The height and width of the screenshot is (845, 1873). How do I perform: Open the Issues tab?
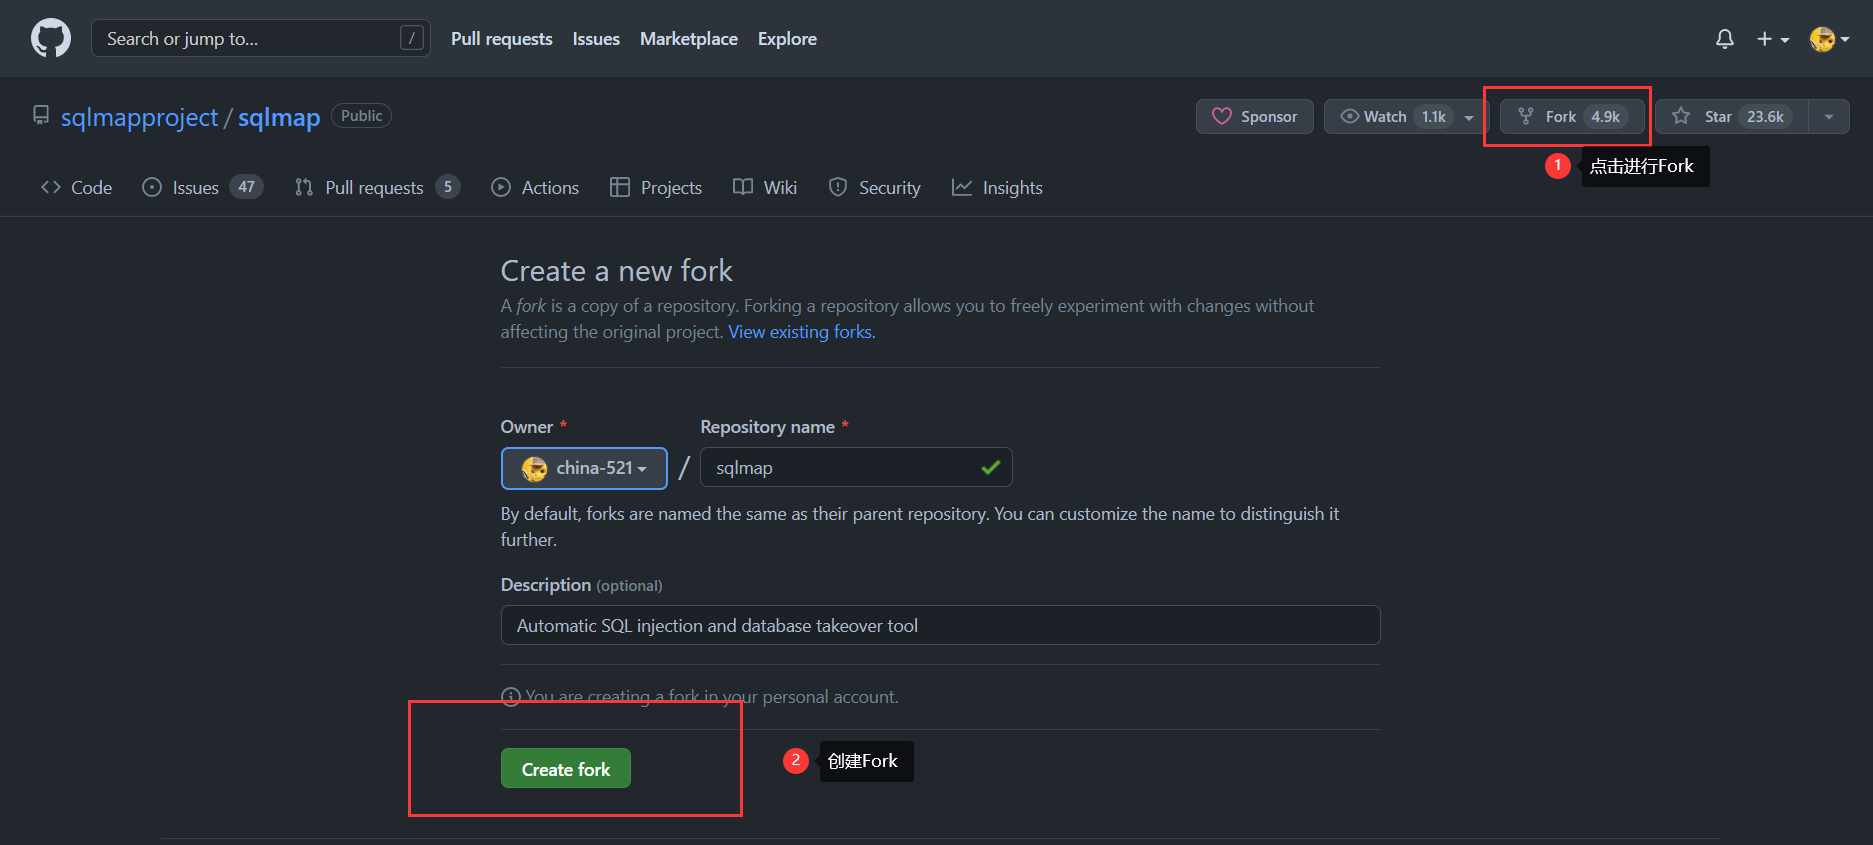[x=203, y=188]
